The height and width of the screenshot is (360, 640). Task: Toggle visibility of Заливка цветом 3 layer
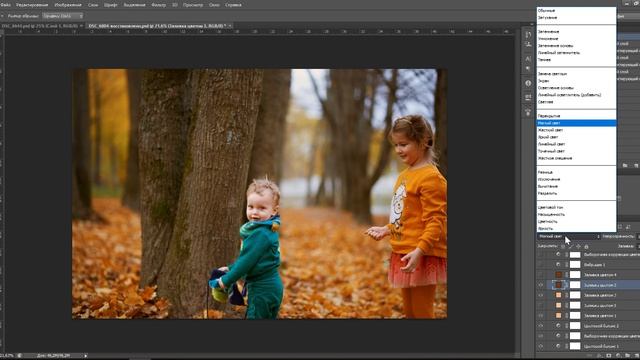click(x=541, y=305)
